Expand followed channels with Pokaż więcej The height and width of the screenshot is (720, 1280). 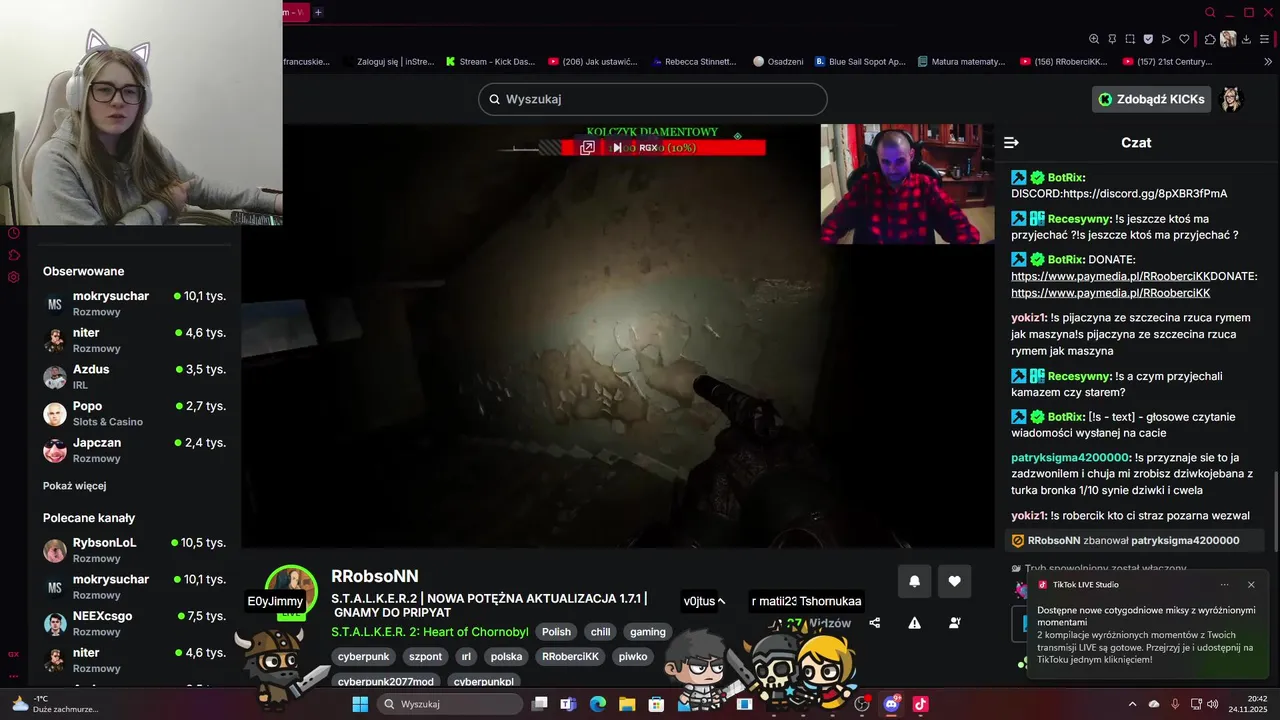tap(74, 486)
